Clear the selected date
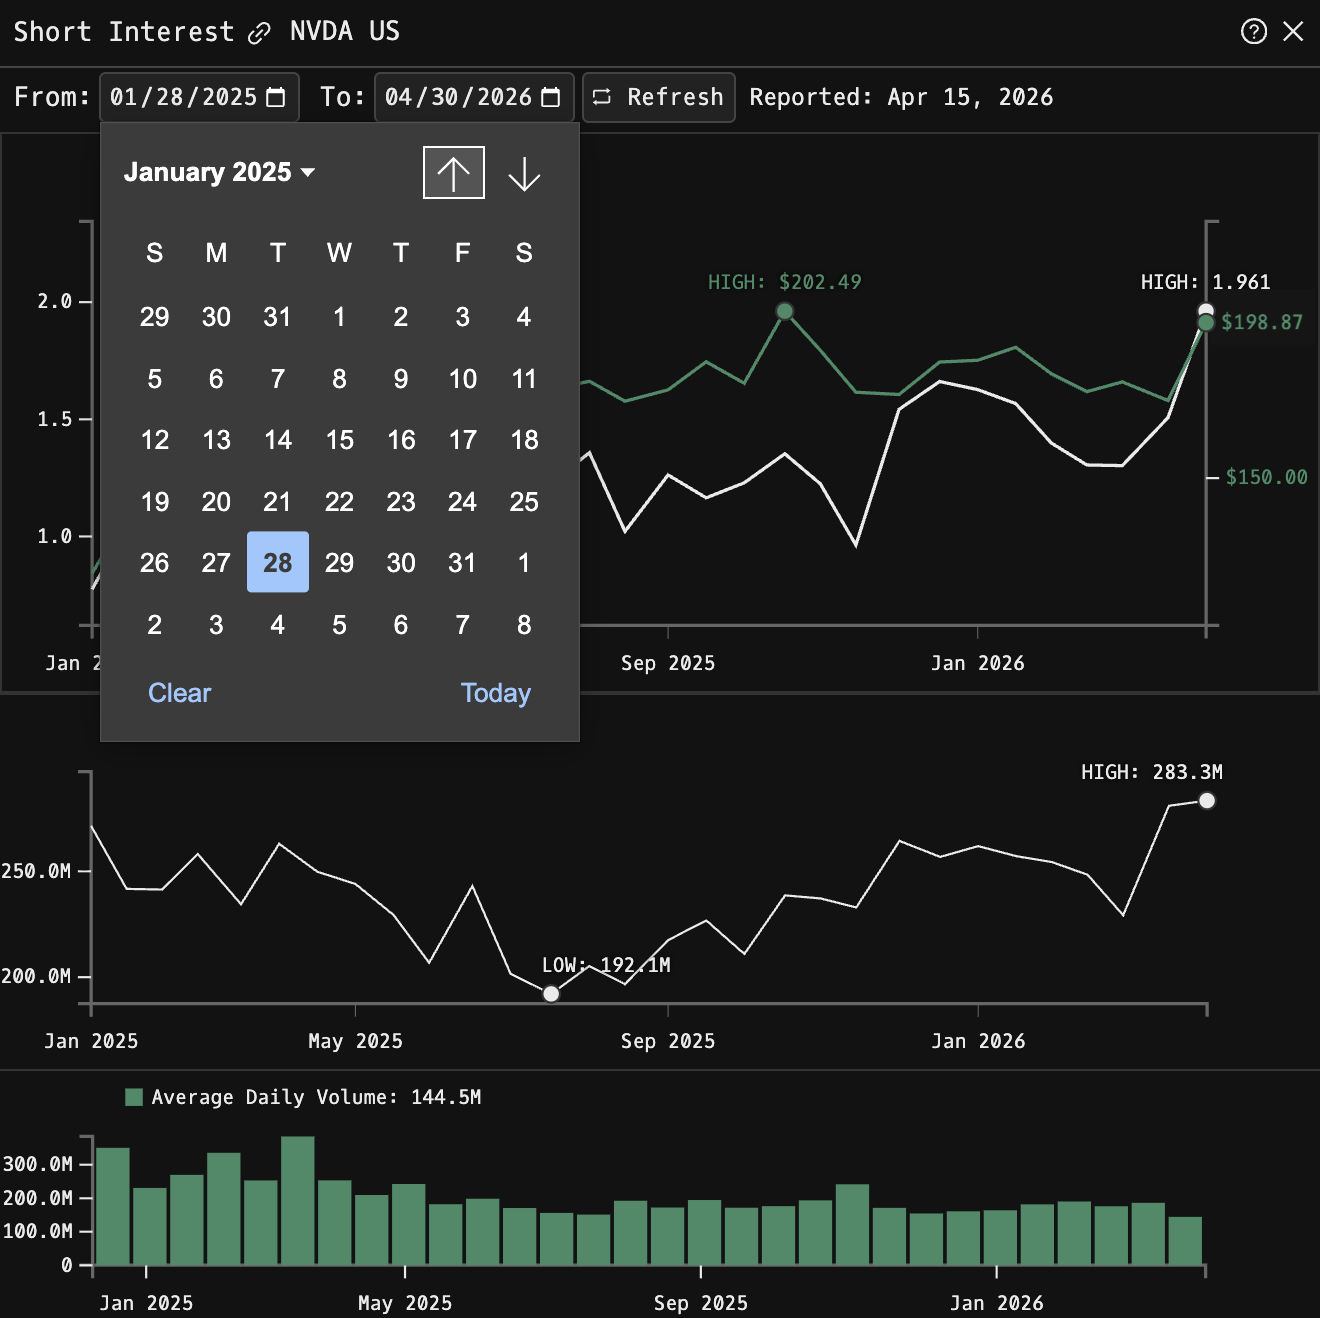The width and height of the screenshot is (1320, 1318). pos(180,693)
